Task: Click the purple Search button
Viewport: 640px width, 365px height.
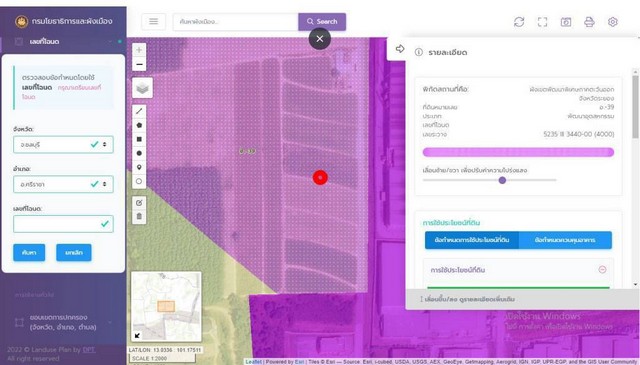Action: [x=322, y=21]
